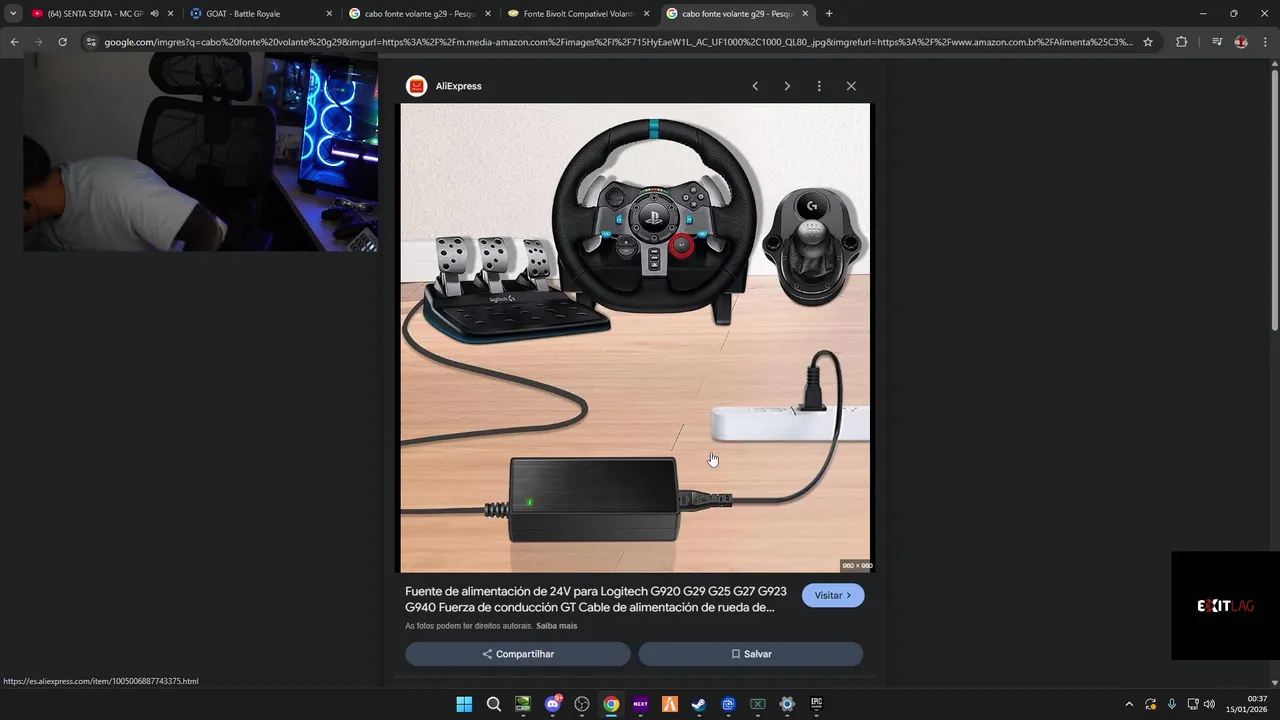Close the image preview panel
Screen dimensions: 1280x720
(851, 86)
